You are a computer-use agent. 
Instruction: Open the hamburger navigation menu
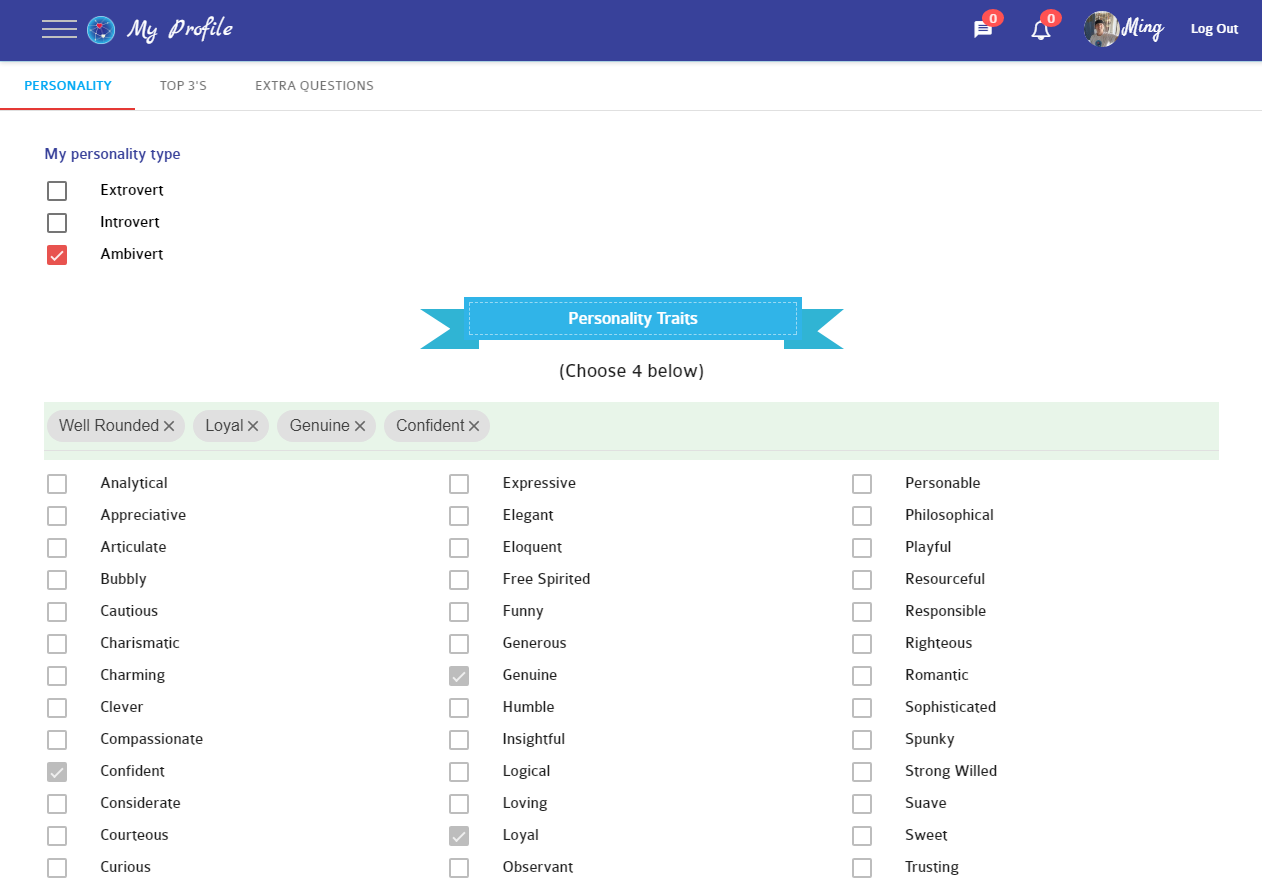click(x=59, y=29)
